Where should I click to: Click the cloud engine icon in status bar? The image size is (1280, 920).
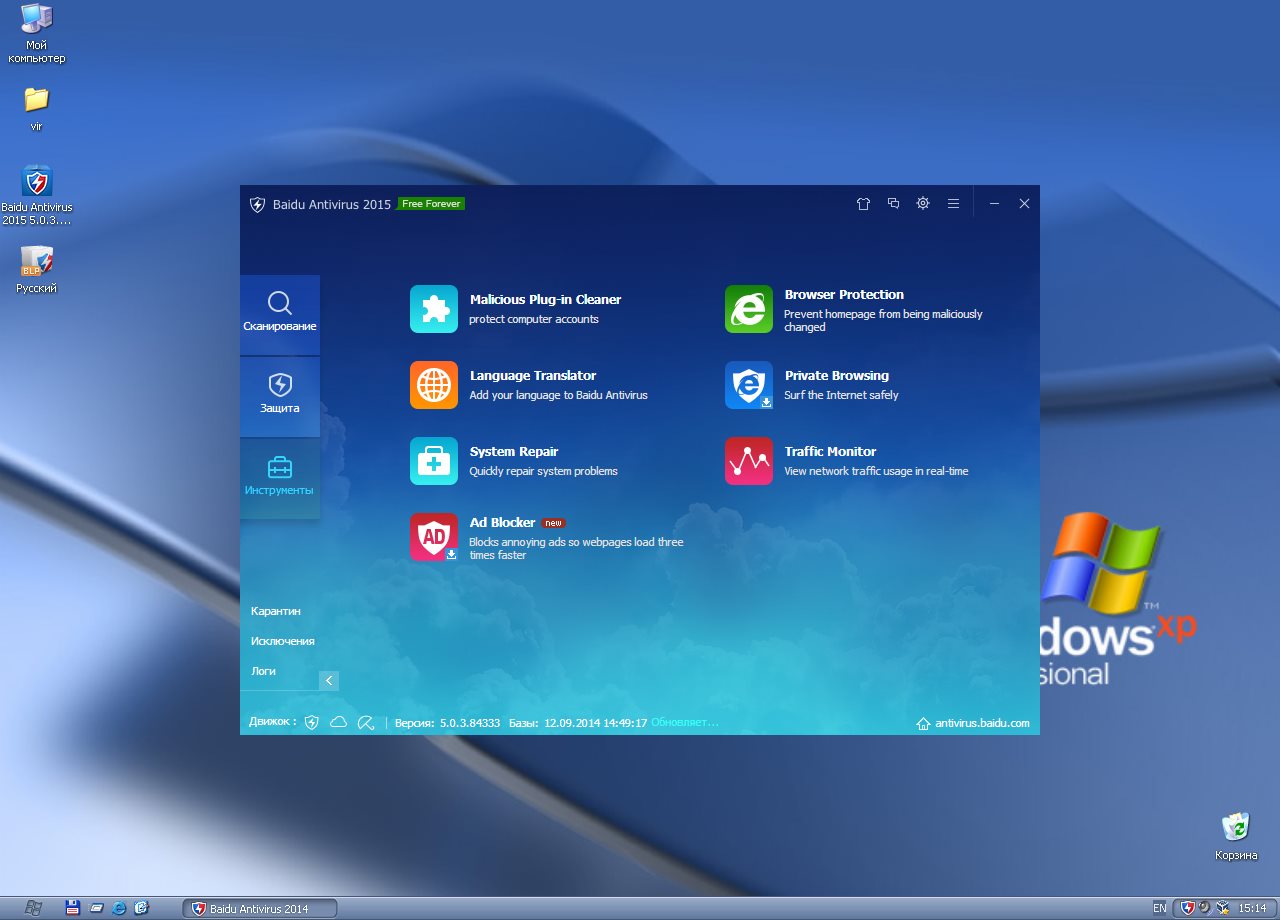pos(339,722)
